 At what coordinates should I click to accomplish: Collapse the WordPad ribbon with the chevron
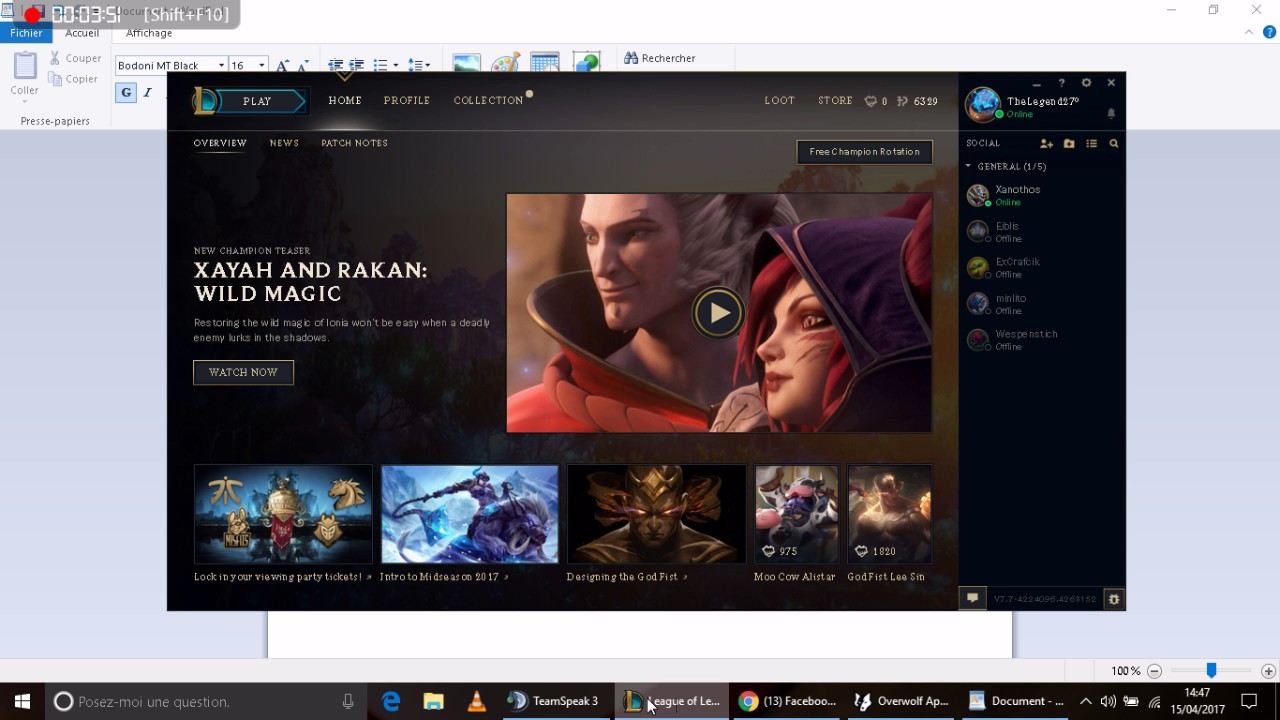(x=1249, y=32)
